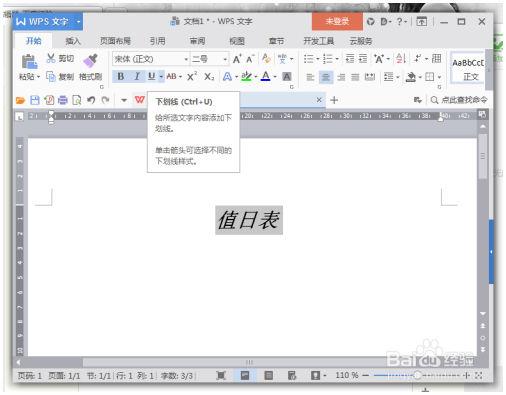Open strikethrough AB dropdown arrow
506x395 pixels.
pyautogui.click(x=180, y=77)
